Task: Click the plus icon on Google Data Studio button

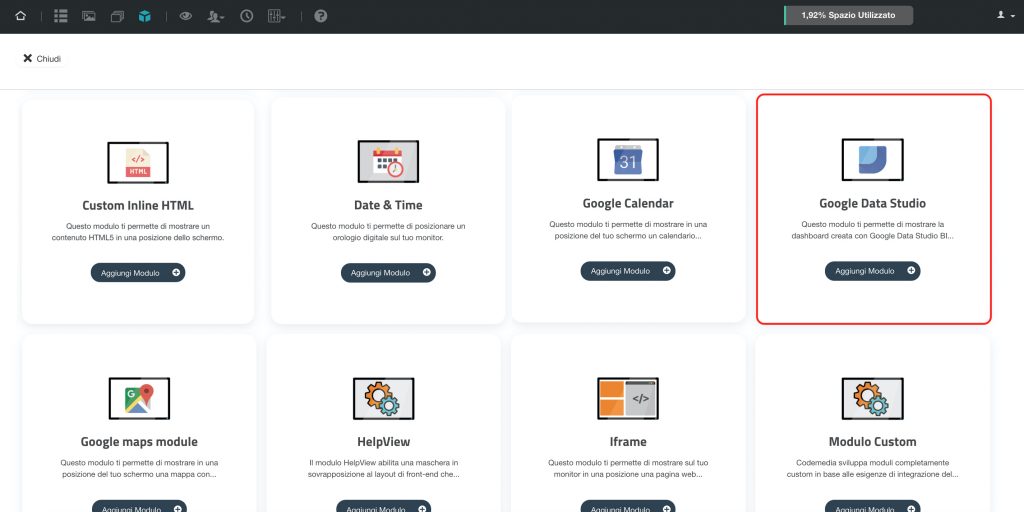Action: pos(911,270)
